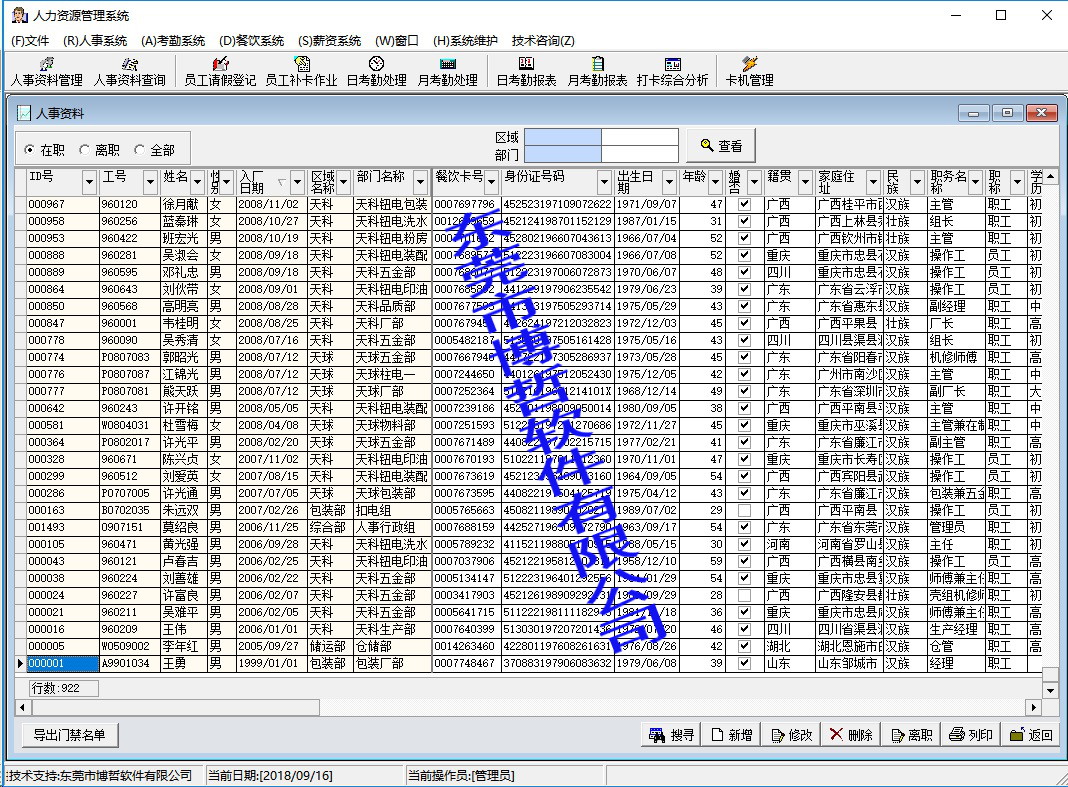
Task: Toggle 婚否 checkbox for employee 朱远双
Action: click(x=743, y=510)
